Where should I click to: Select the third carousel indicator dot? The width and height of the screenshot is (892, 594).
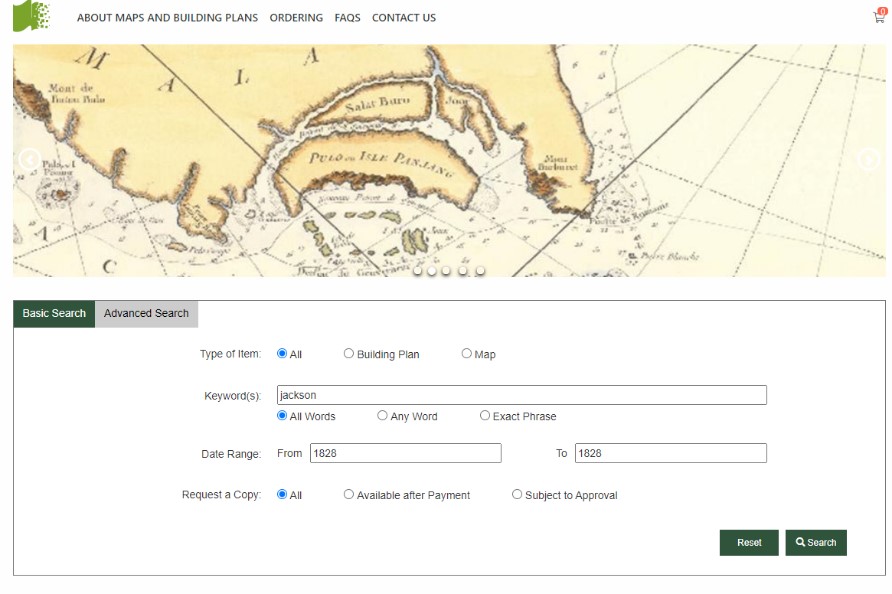point(446,271)
